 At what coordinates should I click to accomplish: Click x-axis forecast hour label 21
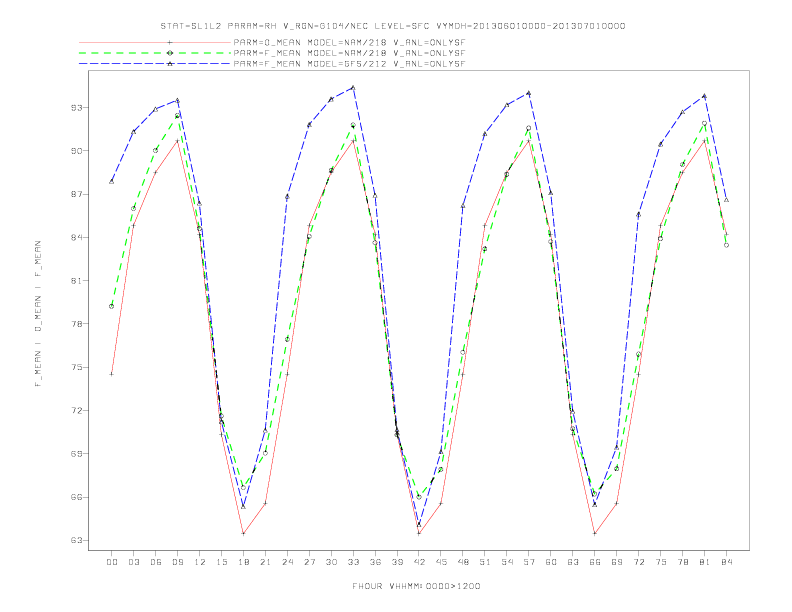pyautogui.click(x=265, y=562)
